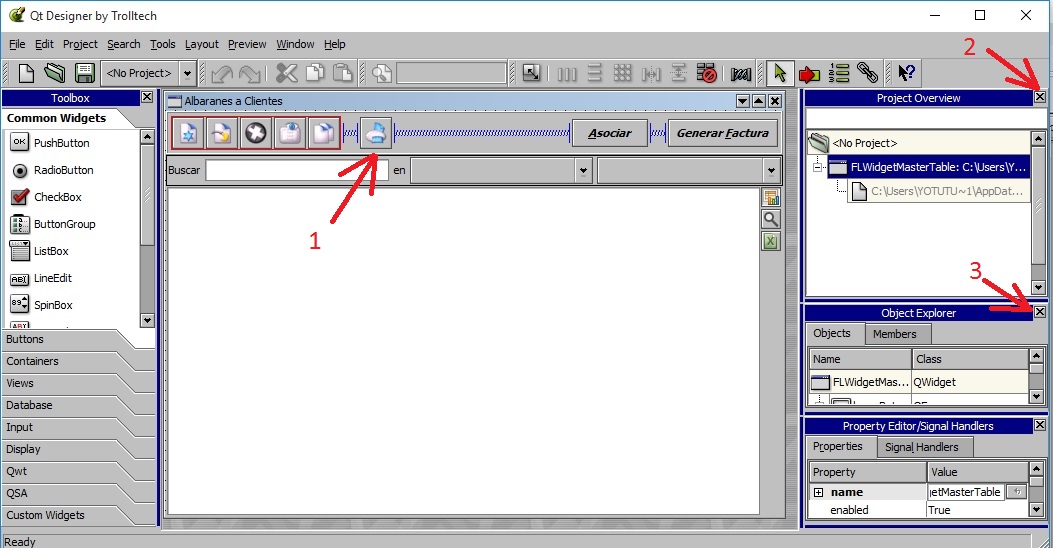The height and width of the screenshot is (548, 1053).
Task: Click the magnifier icon beside the table
Action: (771, 219)
